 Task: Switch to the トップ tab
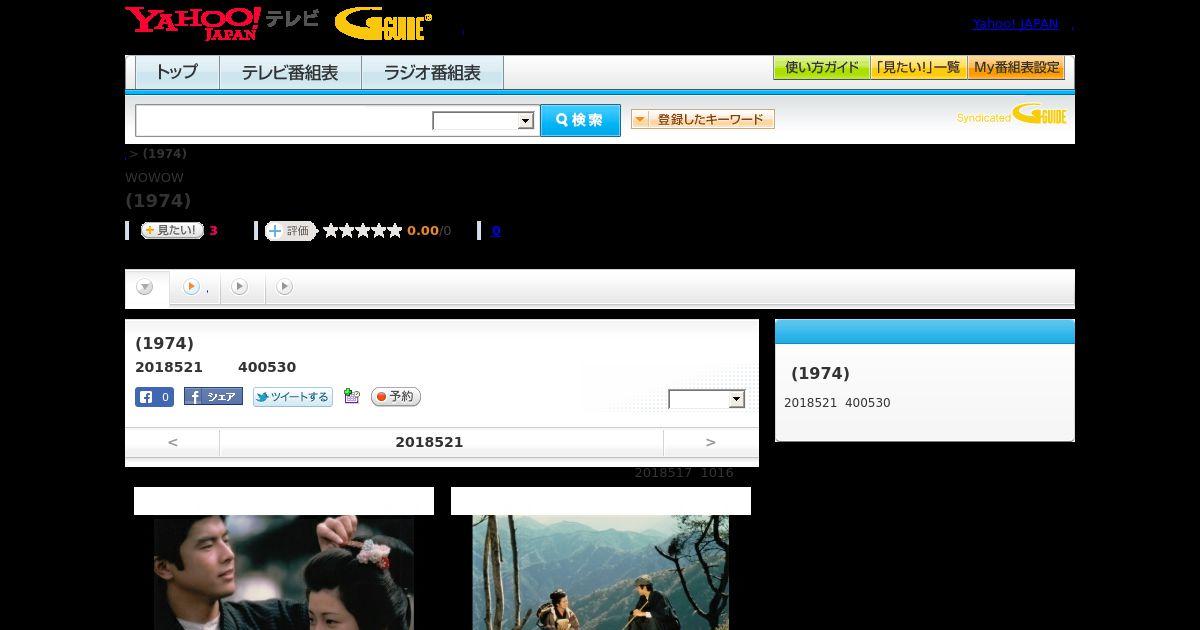[177, 73]
